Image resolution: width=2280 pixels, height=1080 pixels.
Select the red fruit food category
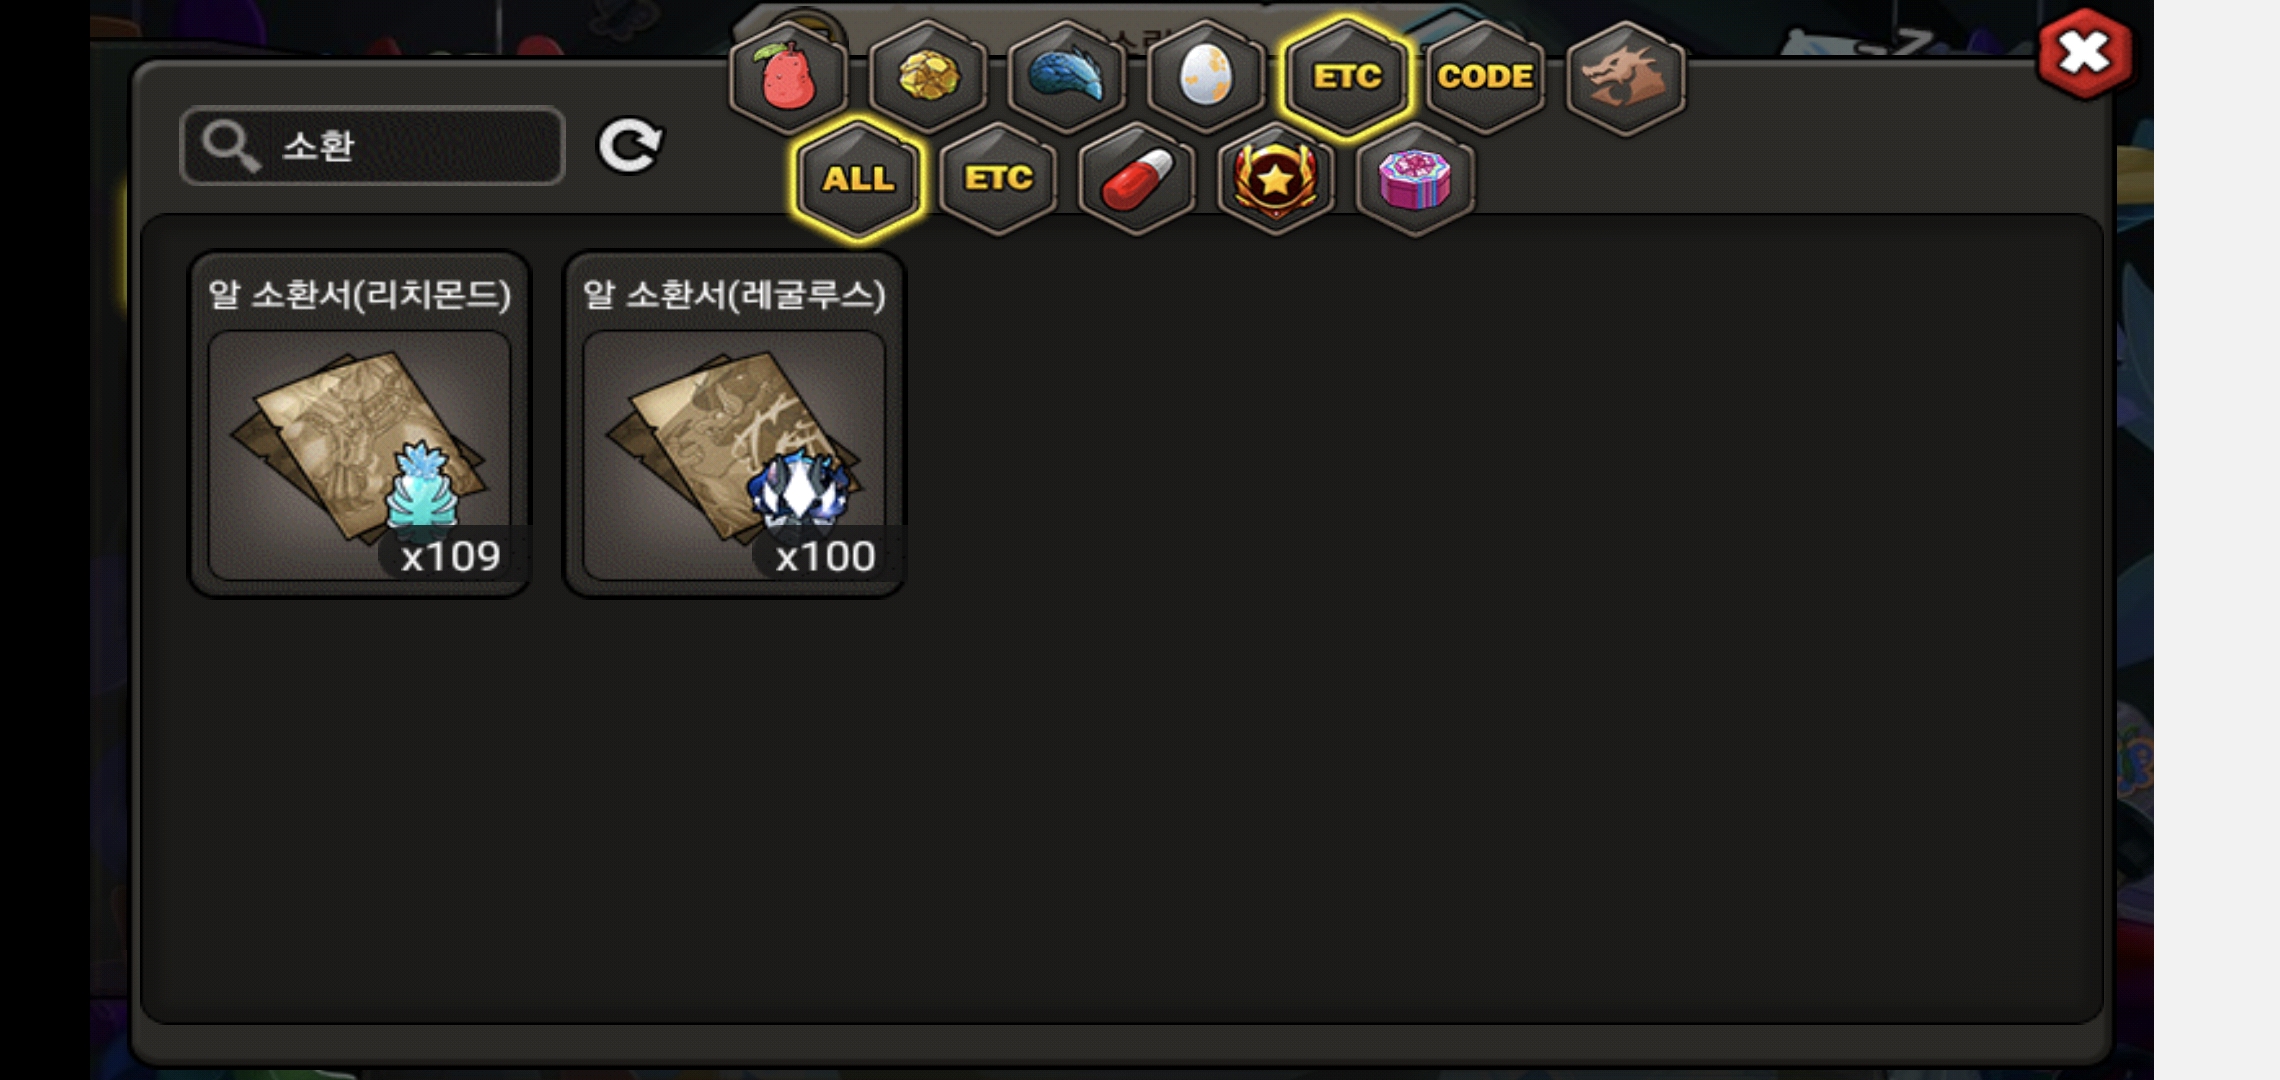pyautogui.click(x=789, y=77)
